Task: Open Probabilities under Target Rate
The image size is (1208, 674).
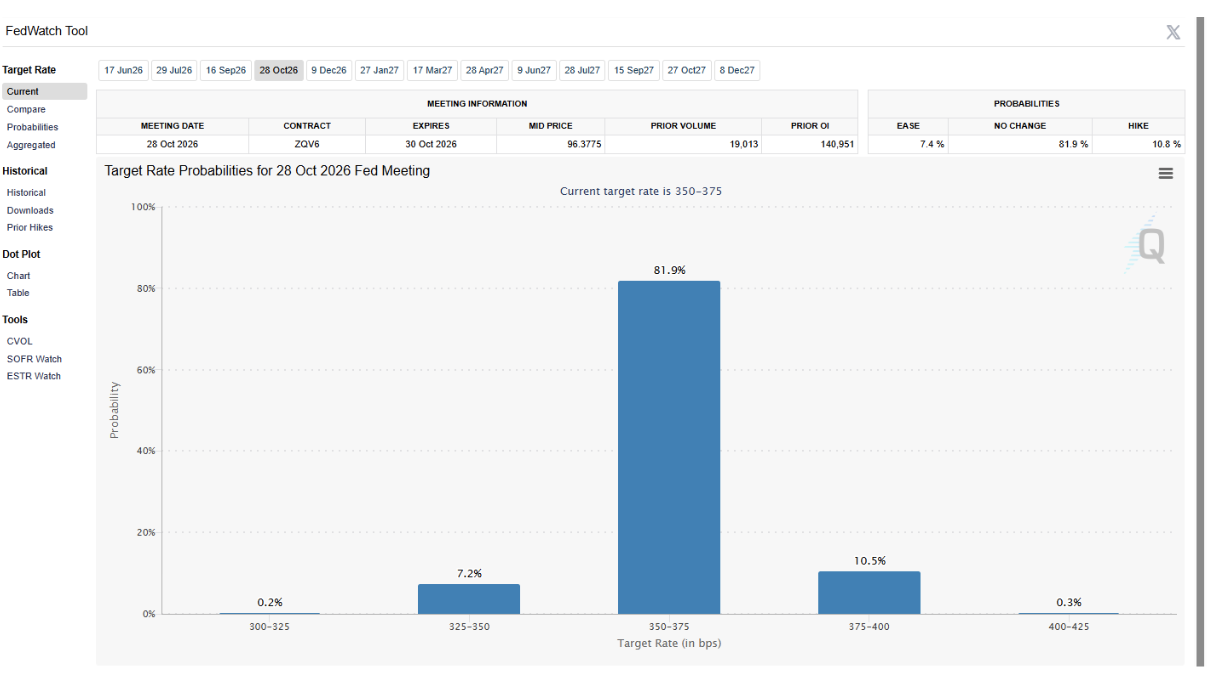Action: pyautogui.click(x=32, y=127)
